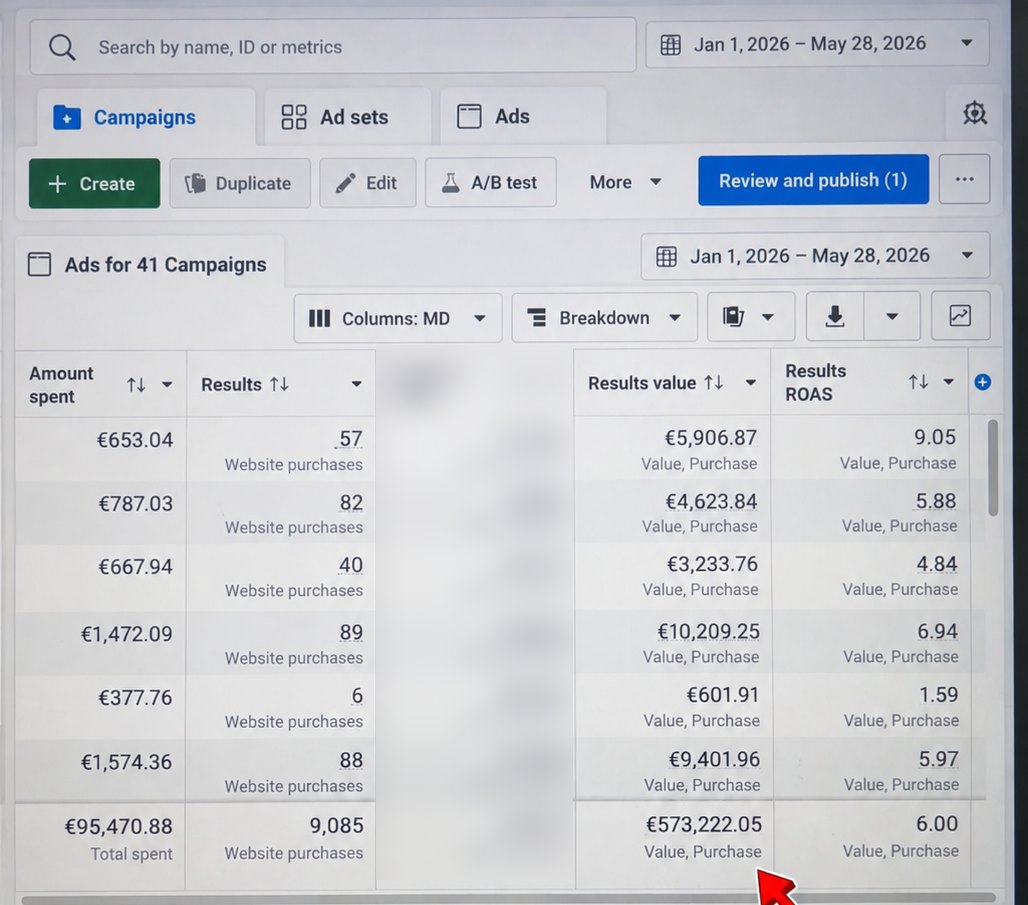Open the charts view icon
Image resolution: width=1028 pixels, height=905 pixels.
(960, 315)
